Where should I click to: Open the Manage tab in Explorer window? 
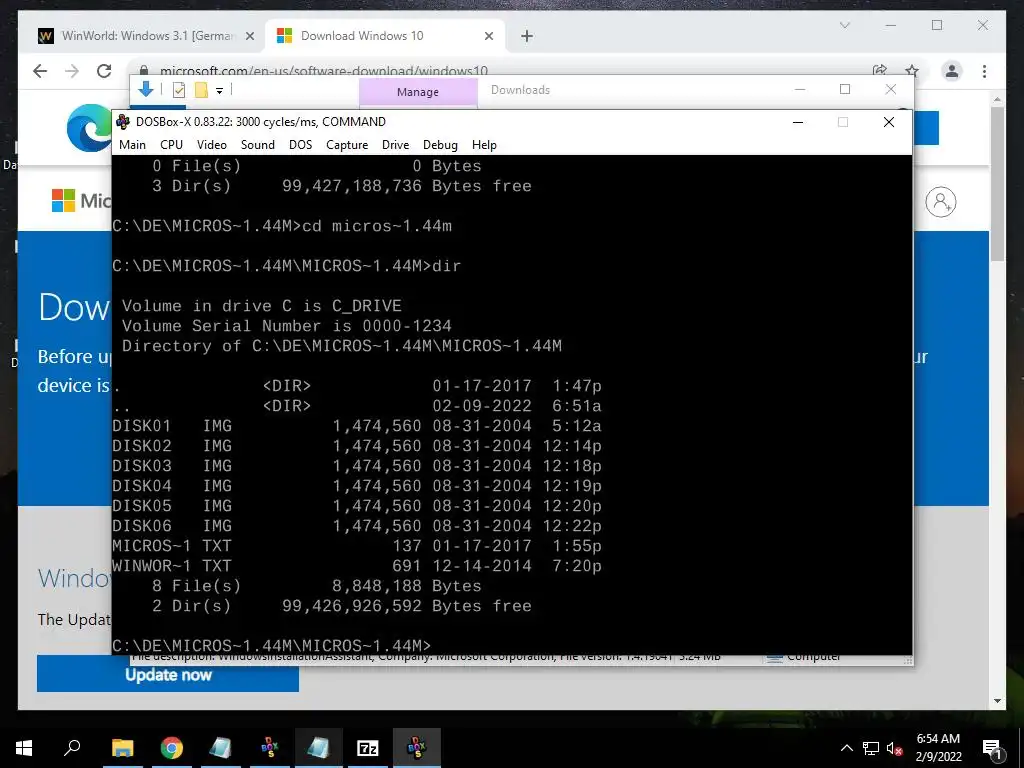(418, 92)
